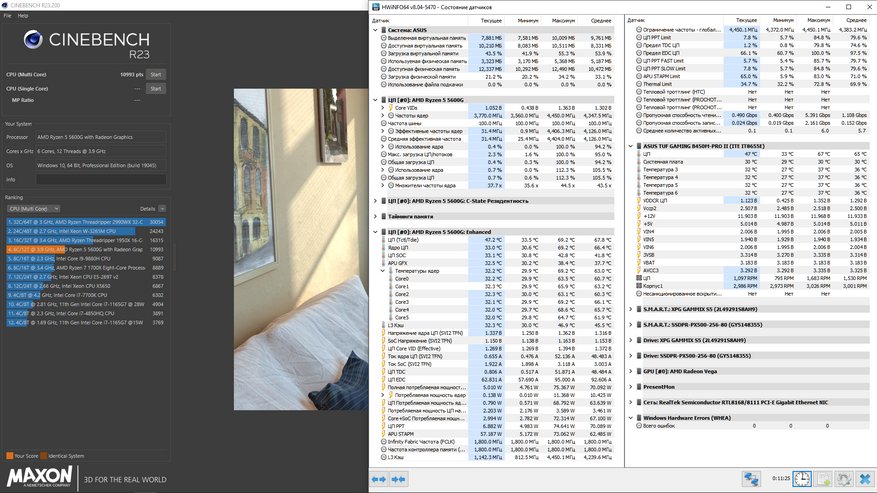Open the File menu in Cinebench

pos(7,16)
